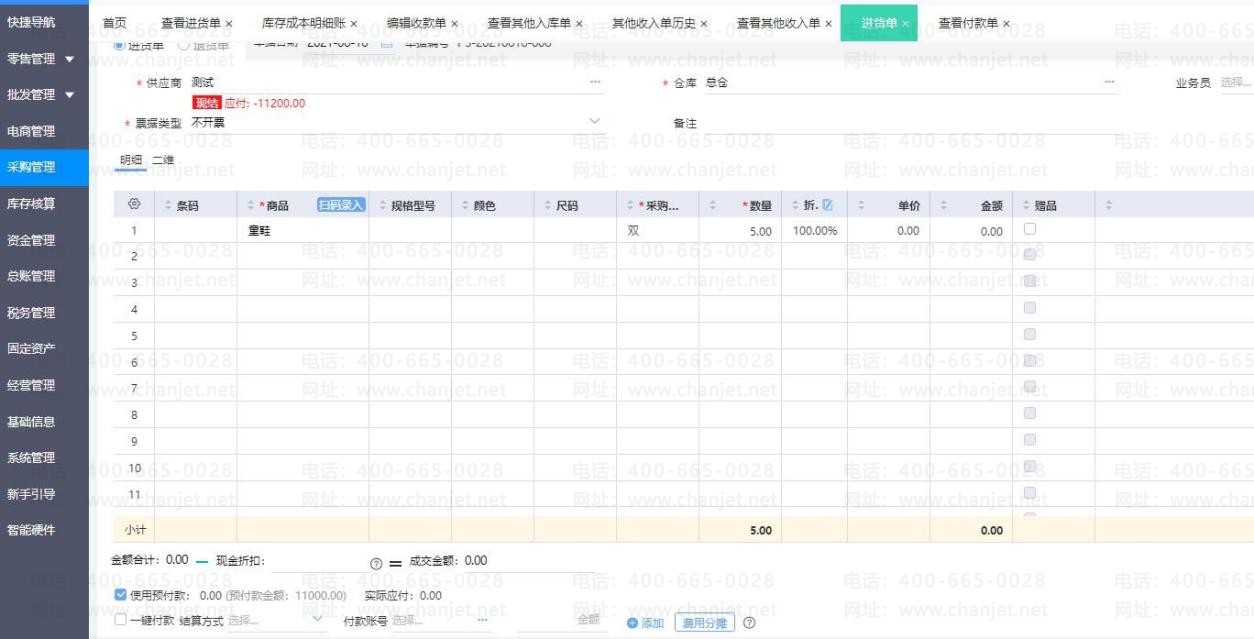The height and width of the screenshot is (639, 1254).
Task: Click the 扫码录入 scan entry button
Action: [x=340, y=205]
